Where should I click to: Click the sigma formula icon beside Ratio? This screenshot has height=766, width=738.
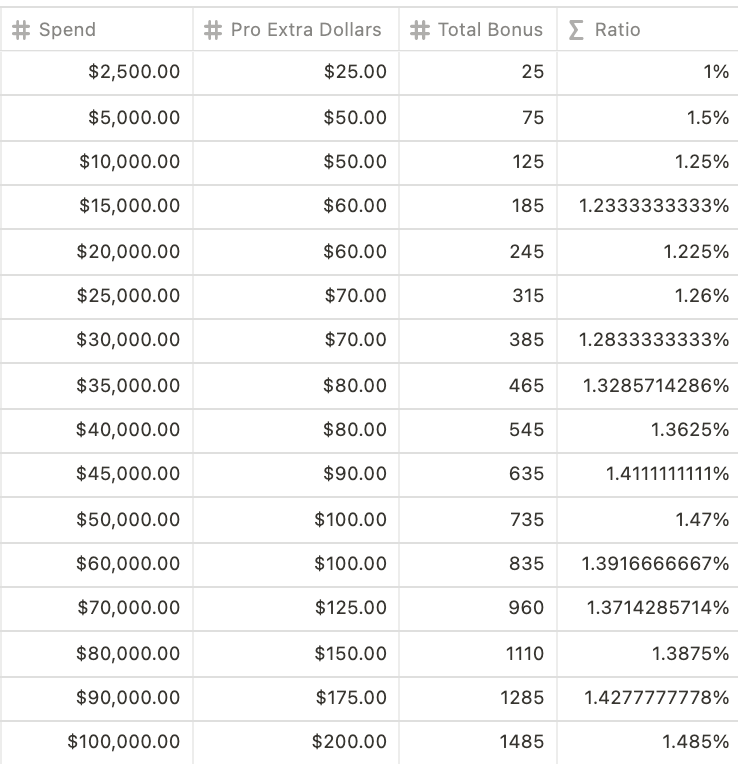tap(575, 30)
